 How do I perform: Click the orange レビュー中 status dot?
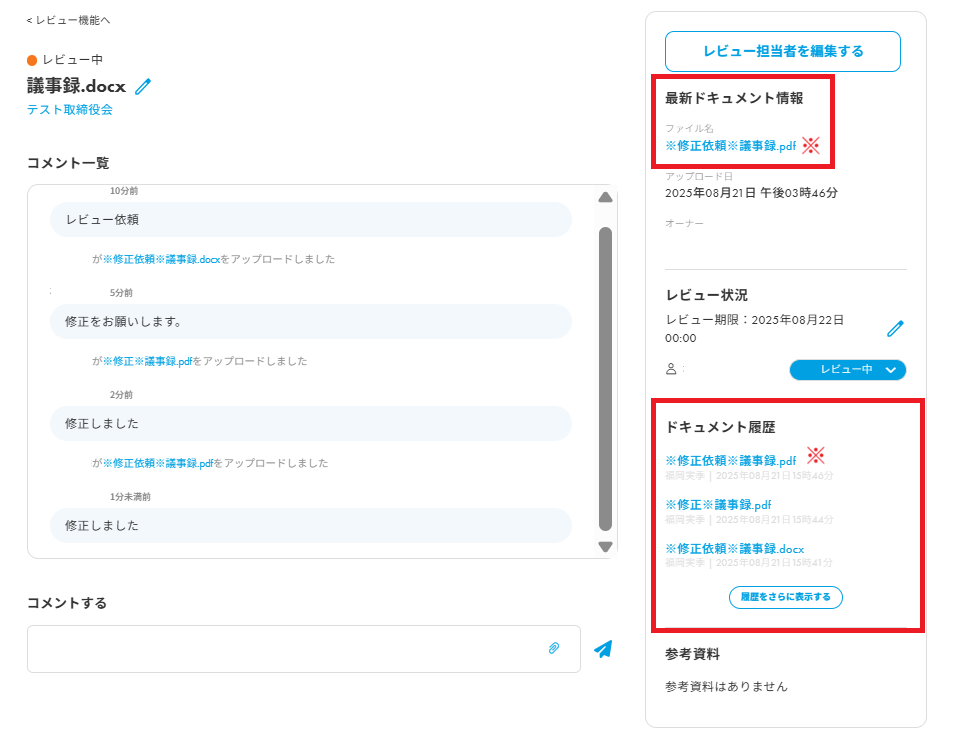click(x=32, y=60)
